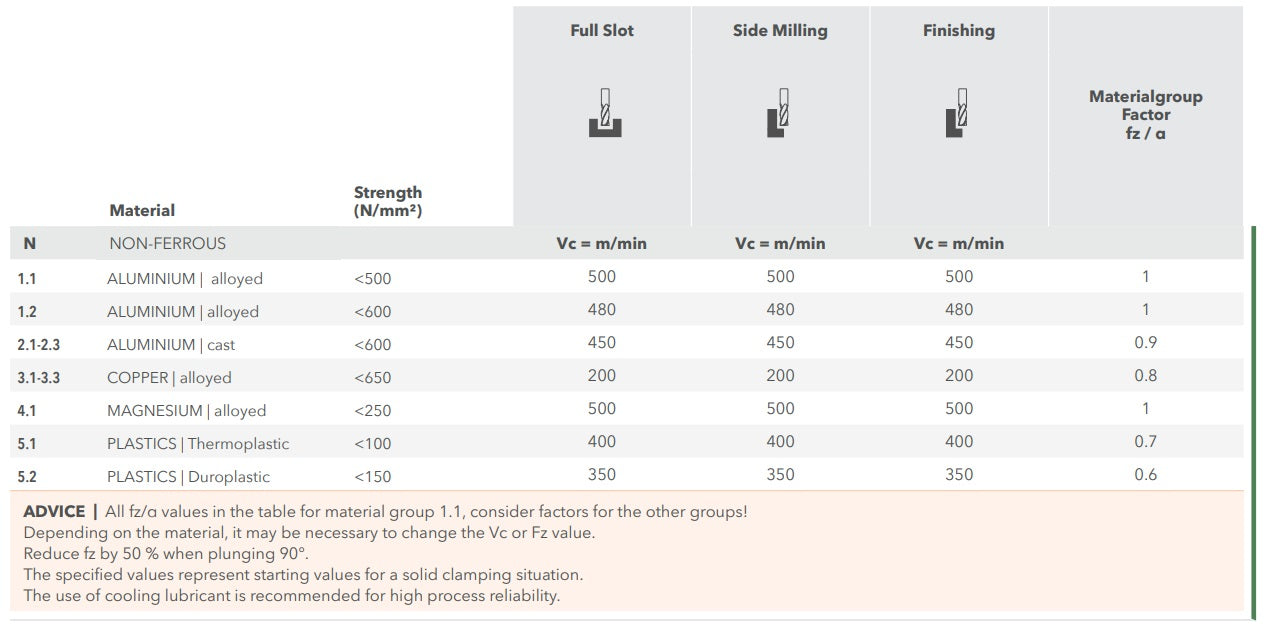Image resolution: width=1267 pixels, height=625 pixels.
Task: Select the NON-FERROUS category row
Action: coord(167,243)
